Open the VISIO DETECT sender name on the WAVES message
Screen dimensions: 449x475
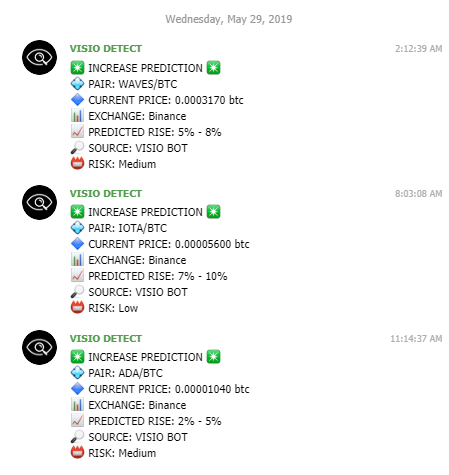106,49
